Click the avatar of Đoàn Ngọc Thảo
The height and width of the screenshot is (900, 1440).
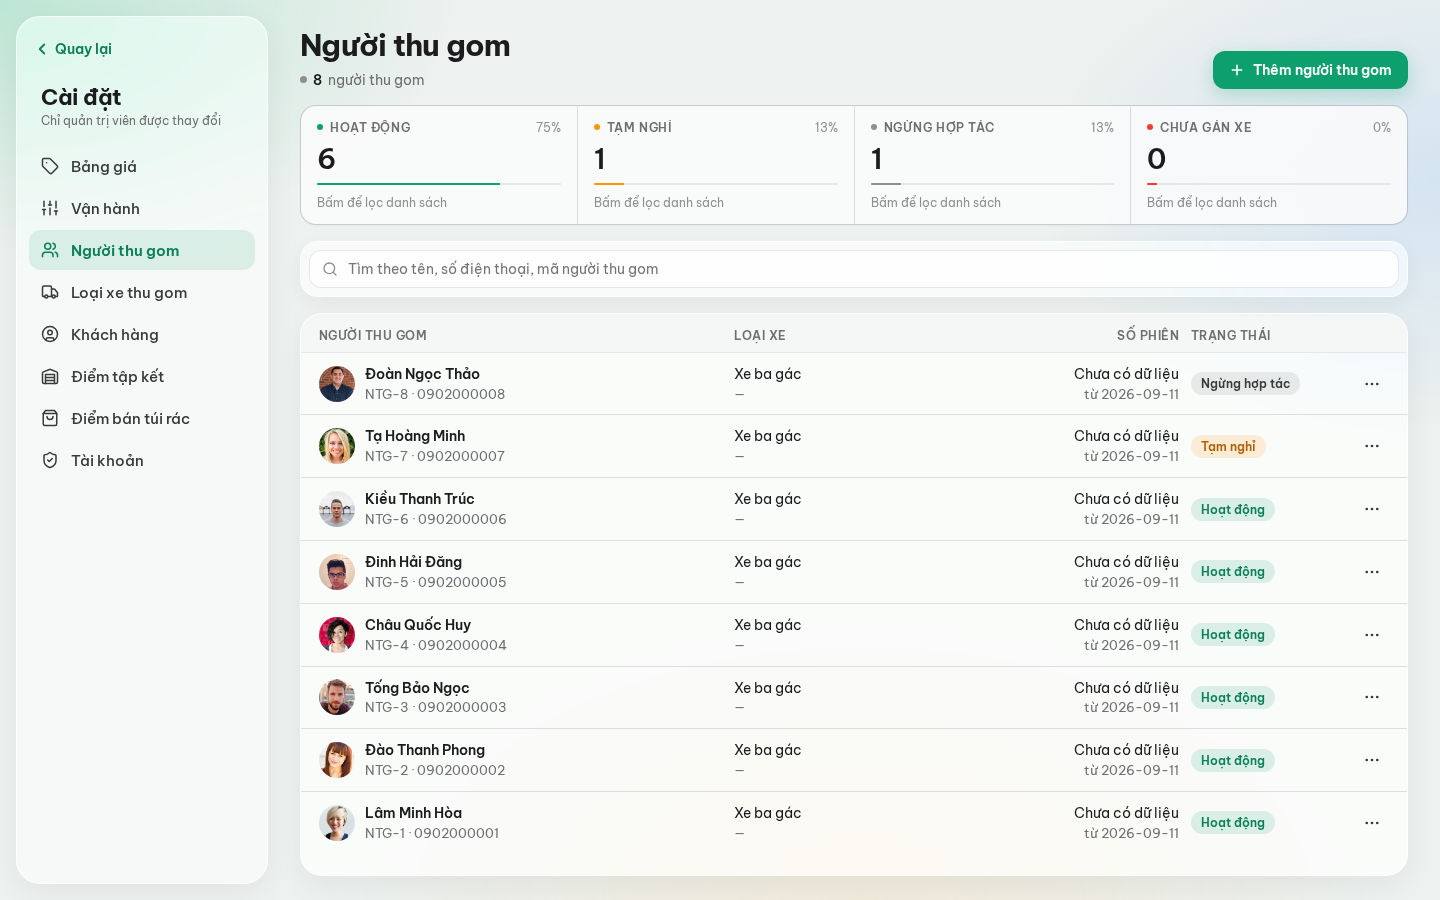(x=337, y=384)
